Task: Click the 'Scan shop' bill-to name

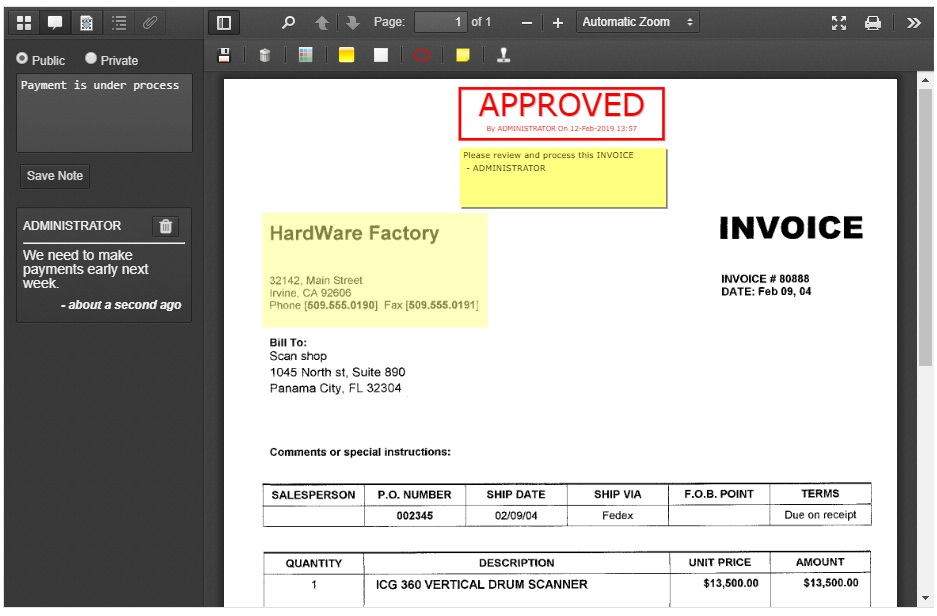Action: (x=298, y=356)
